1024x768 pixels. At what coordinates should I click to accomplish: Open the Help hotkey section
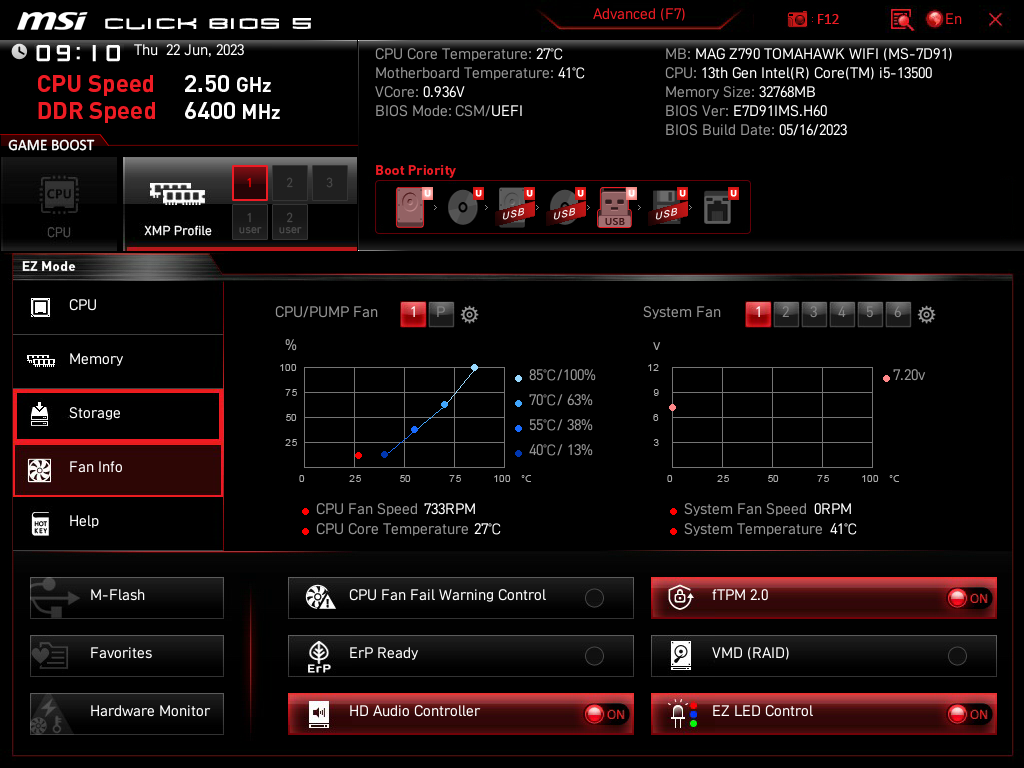point(118,522)
